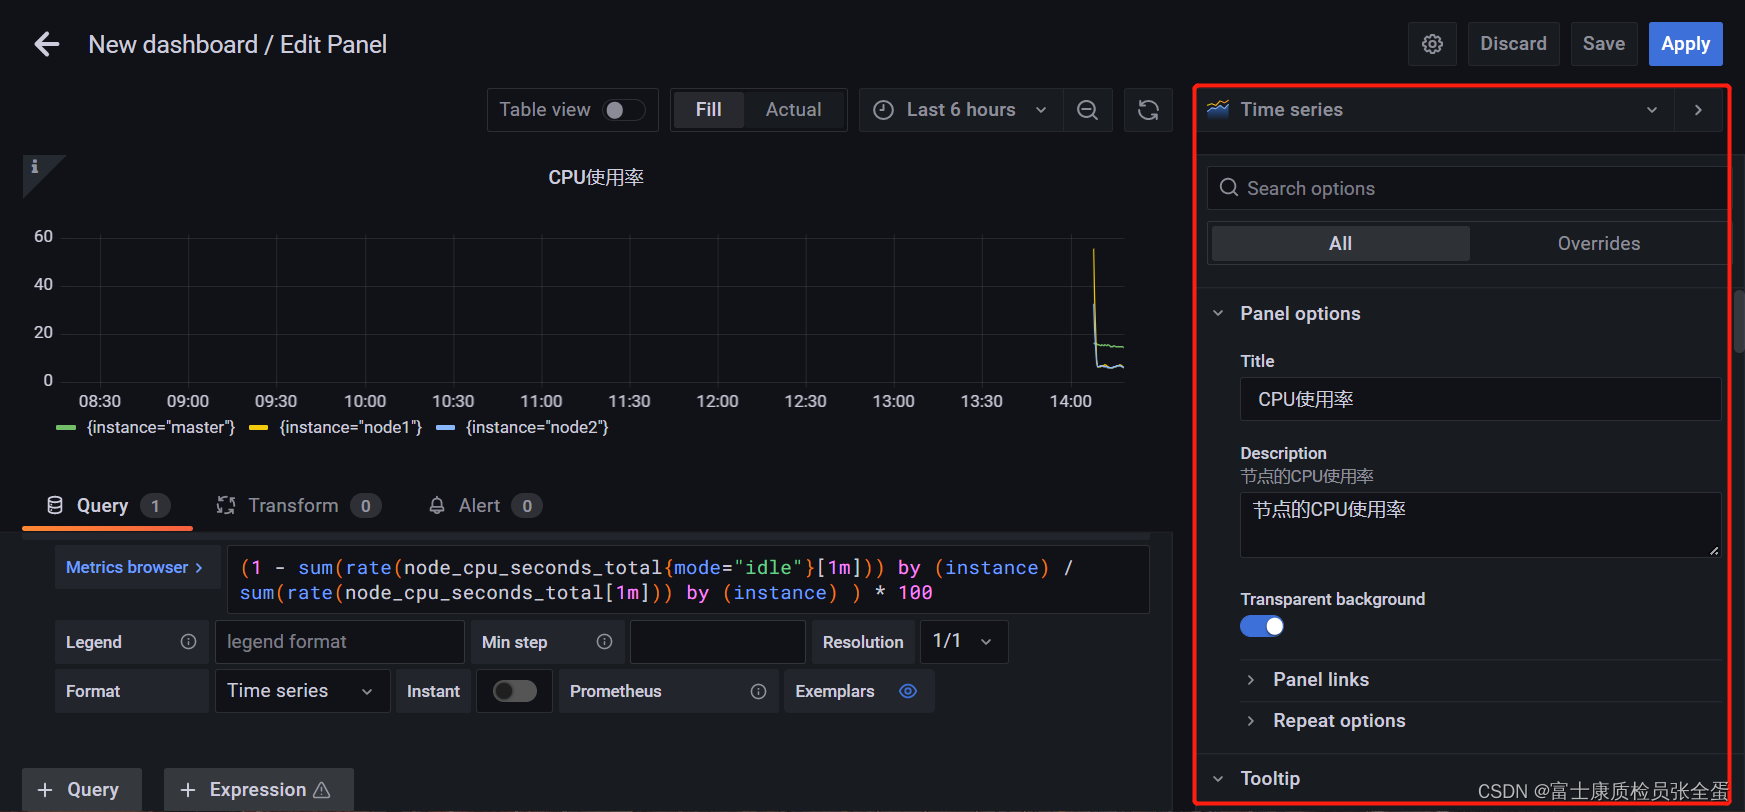Zoom out time range icon
Viewport: 1745px width, 812px height.
1087,110
